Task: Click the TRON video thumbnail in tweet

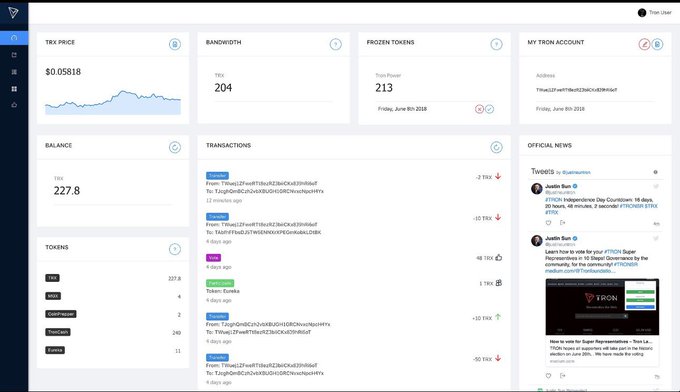Action: (602, 307)
